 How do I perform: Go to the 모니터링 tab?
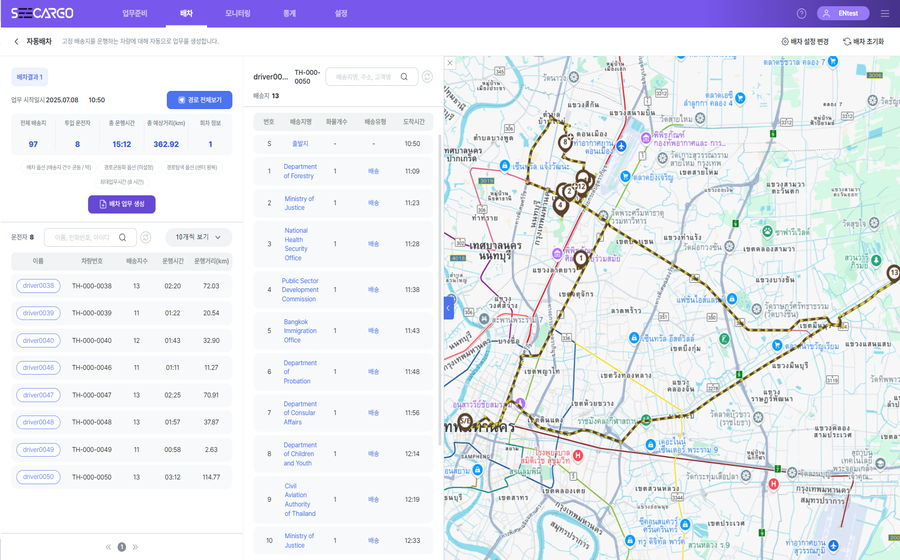pyautogui.click(x=238, y=13)
